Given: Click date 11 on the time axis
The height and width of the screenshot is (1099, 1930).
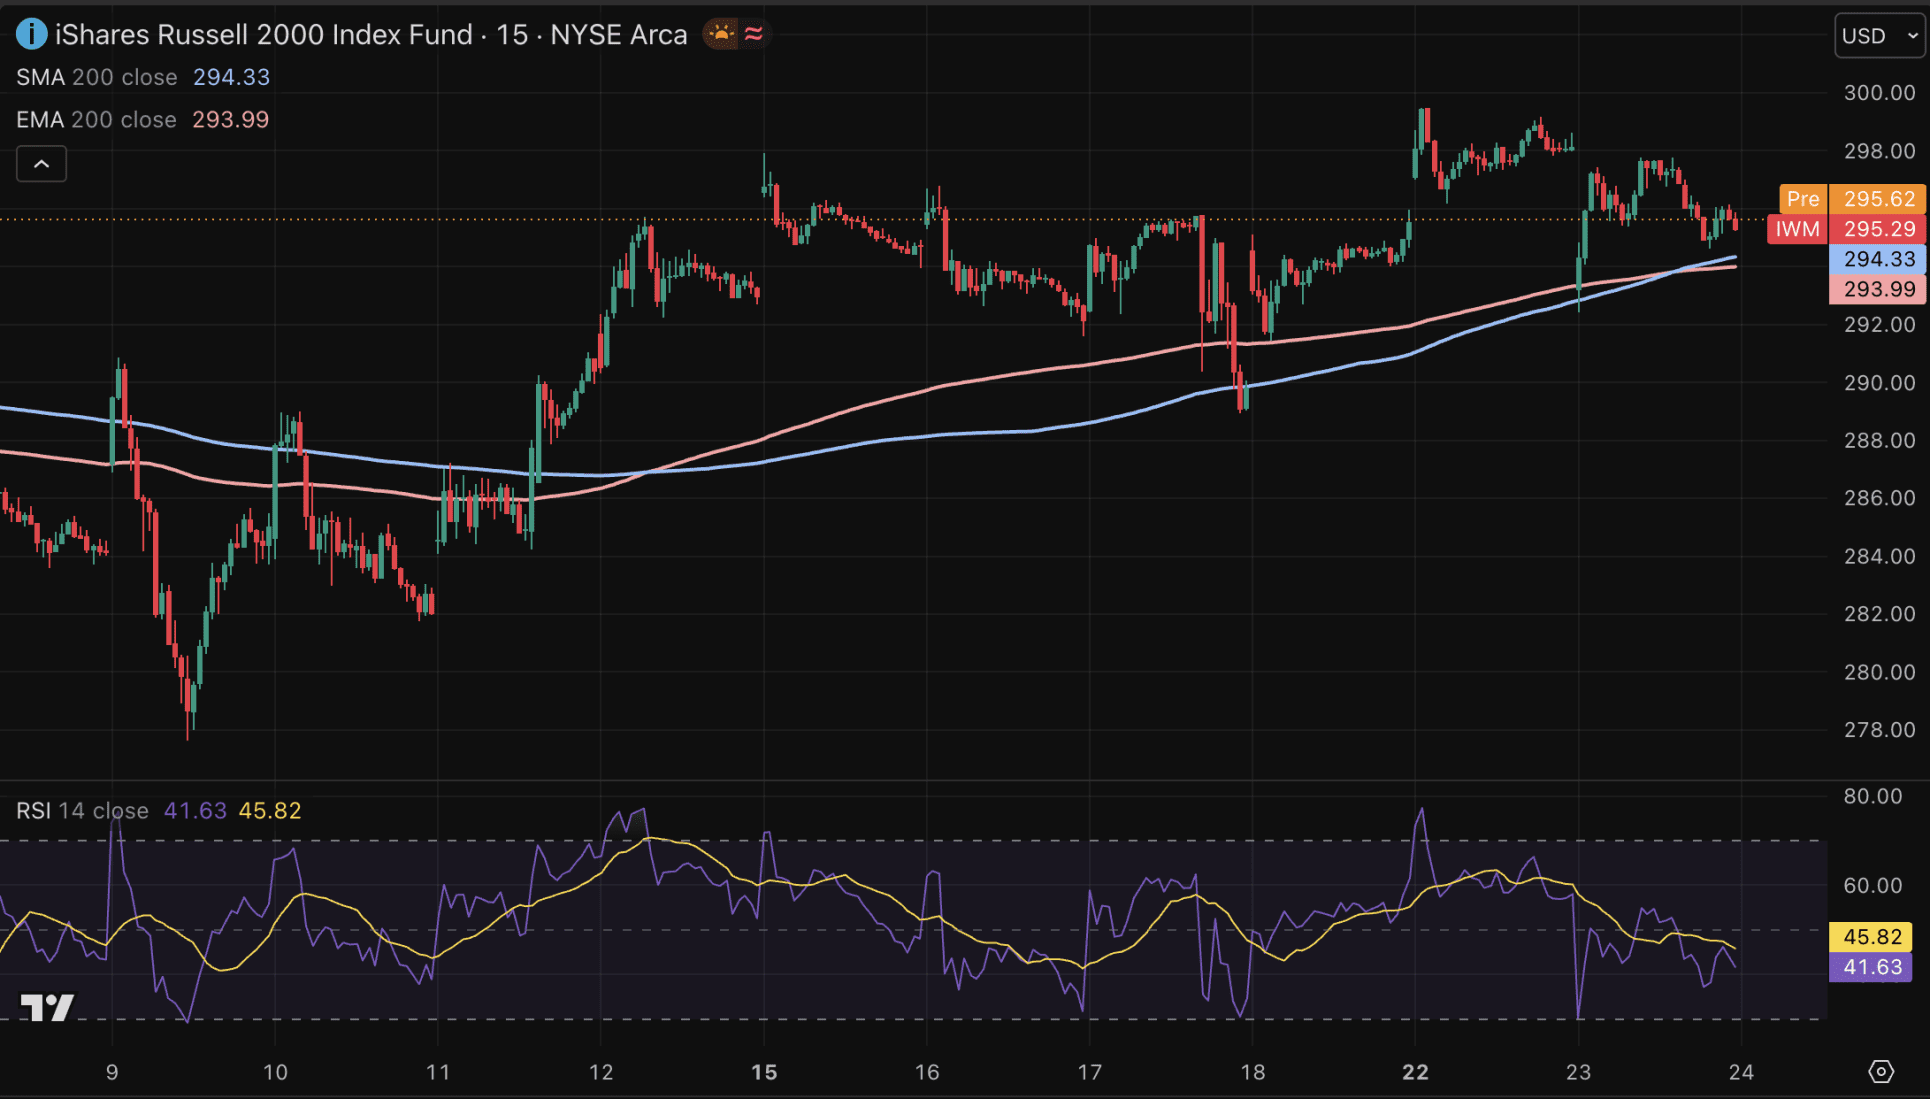Looking at the screenshot, I should 438,1072.
